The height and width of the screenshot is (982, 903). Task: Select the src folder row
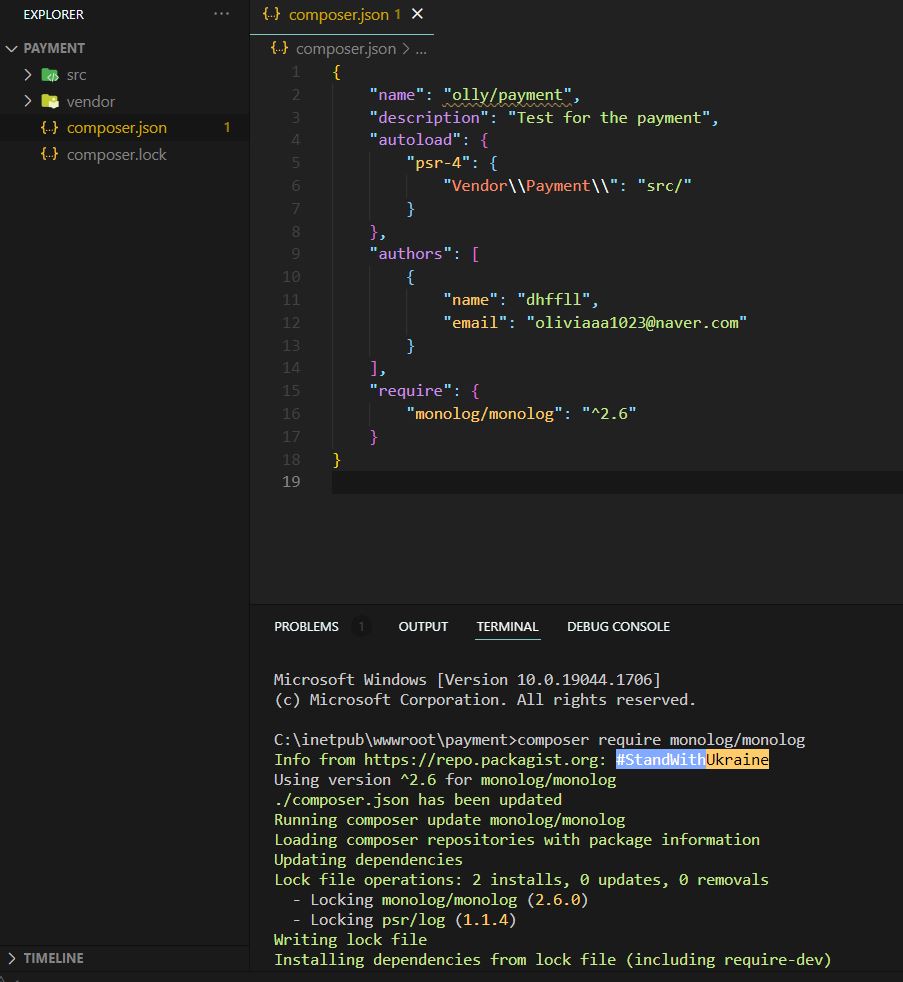tap(125, 75)
